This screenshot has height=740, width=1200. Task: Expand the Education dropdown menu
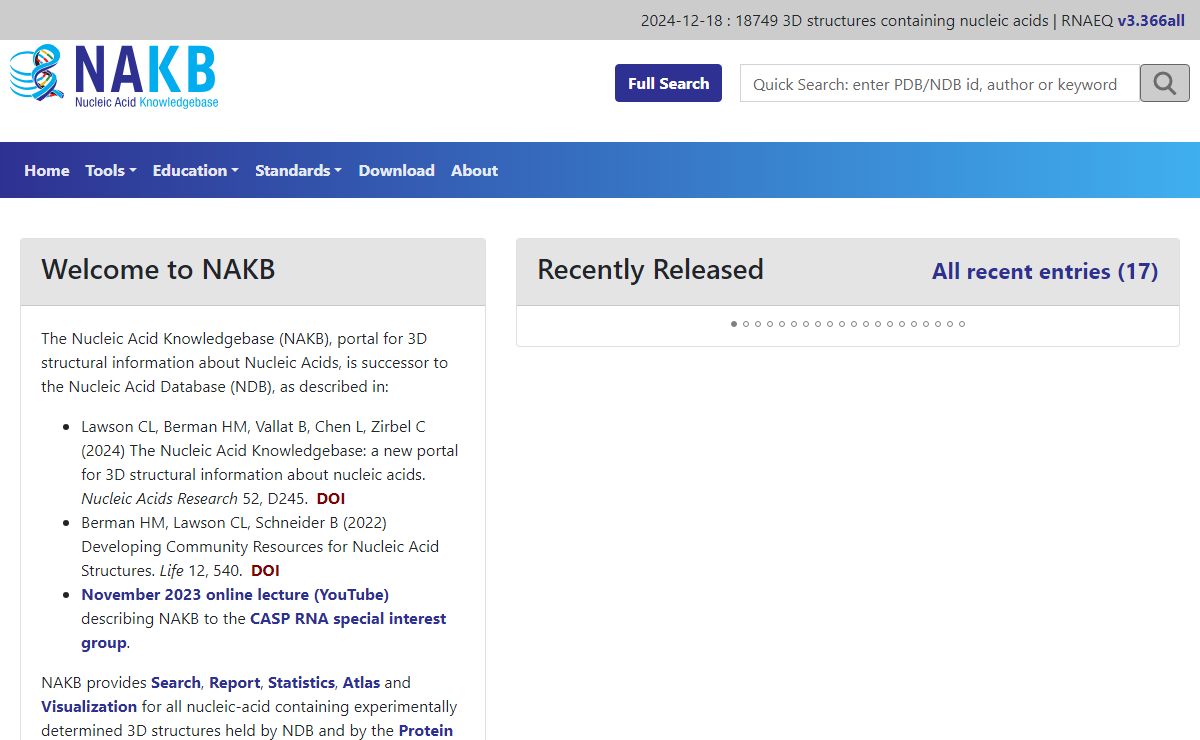[x=196, y=170]
